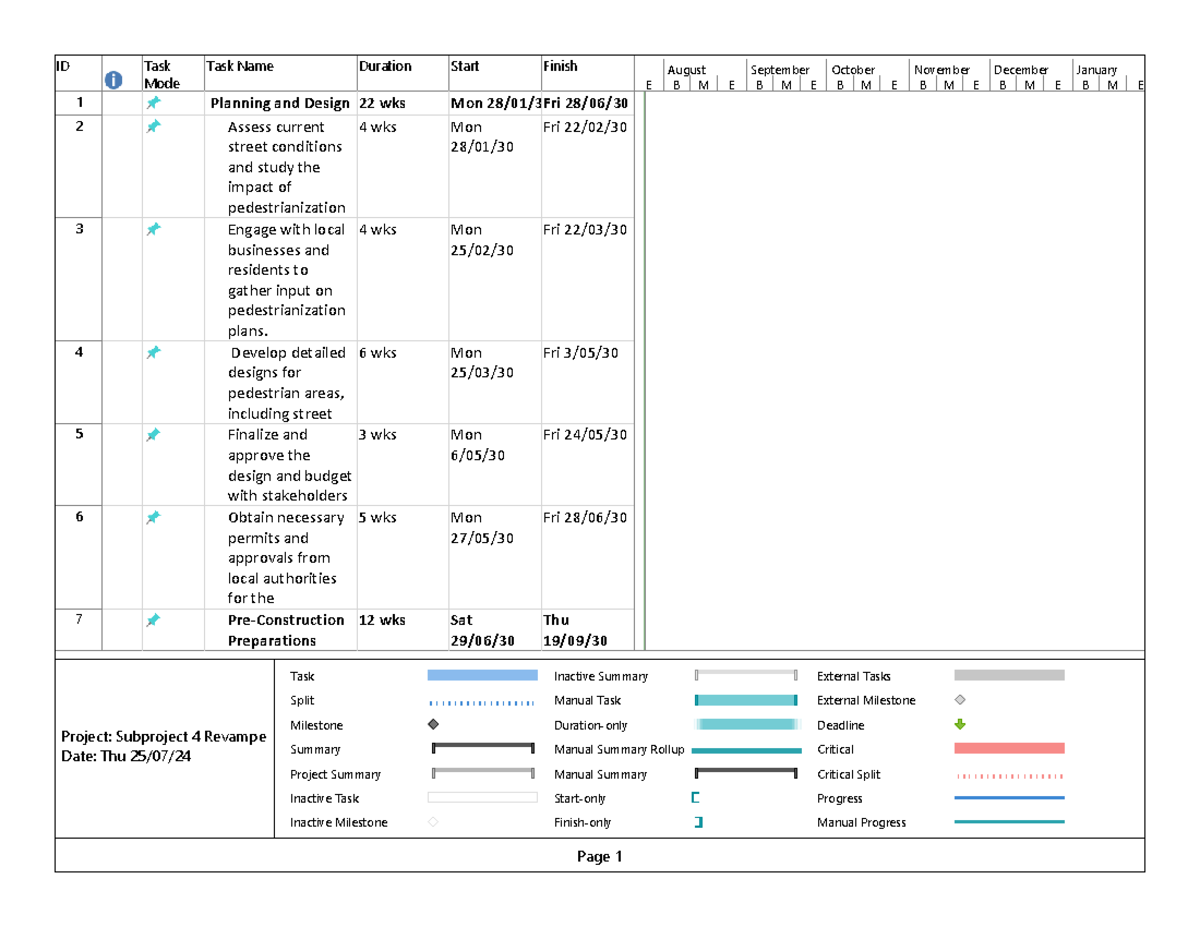Screen dimensions: 1200x927
Task: Click the Finish column header
Action: tap(560, 66)
